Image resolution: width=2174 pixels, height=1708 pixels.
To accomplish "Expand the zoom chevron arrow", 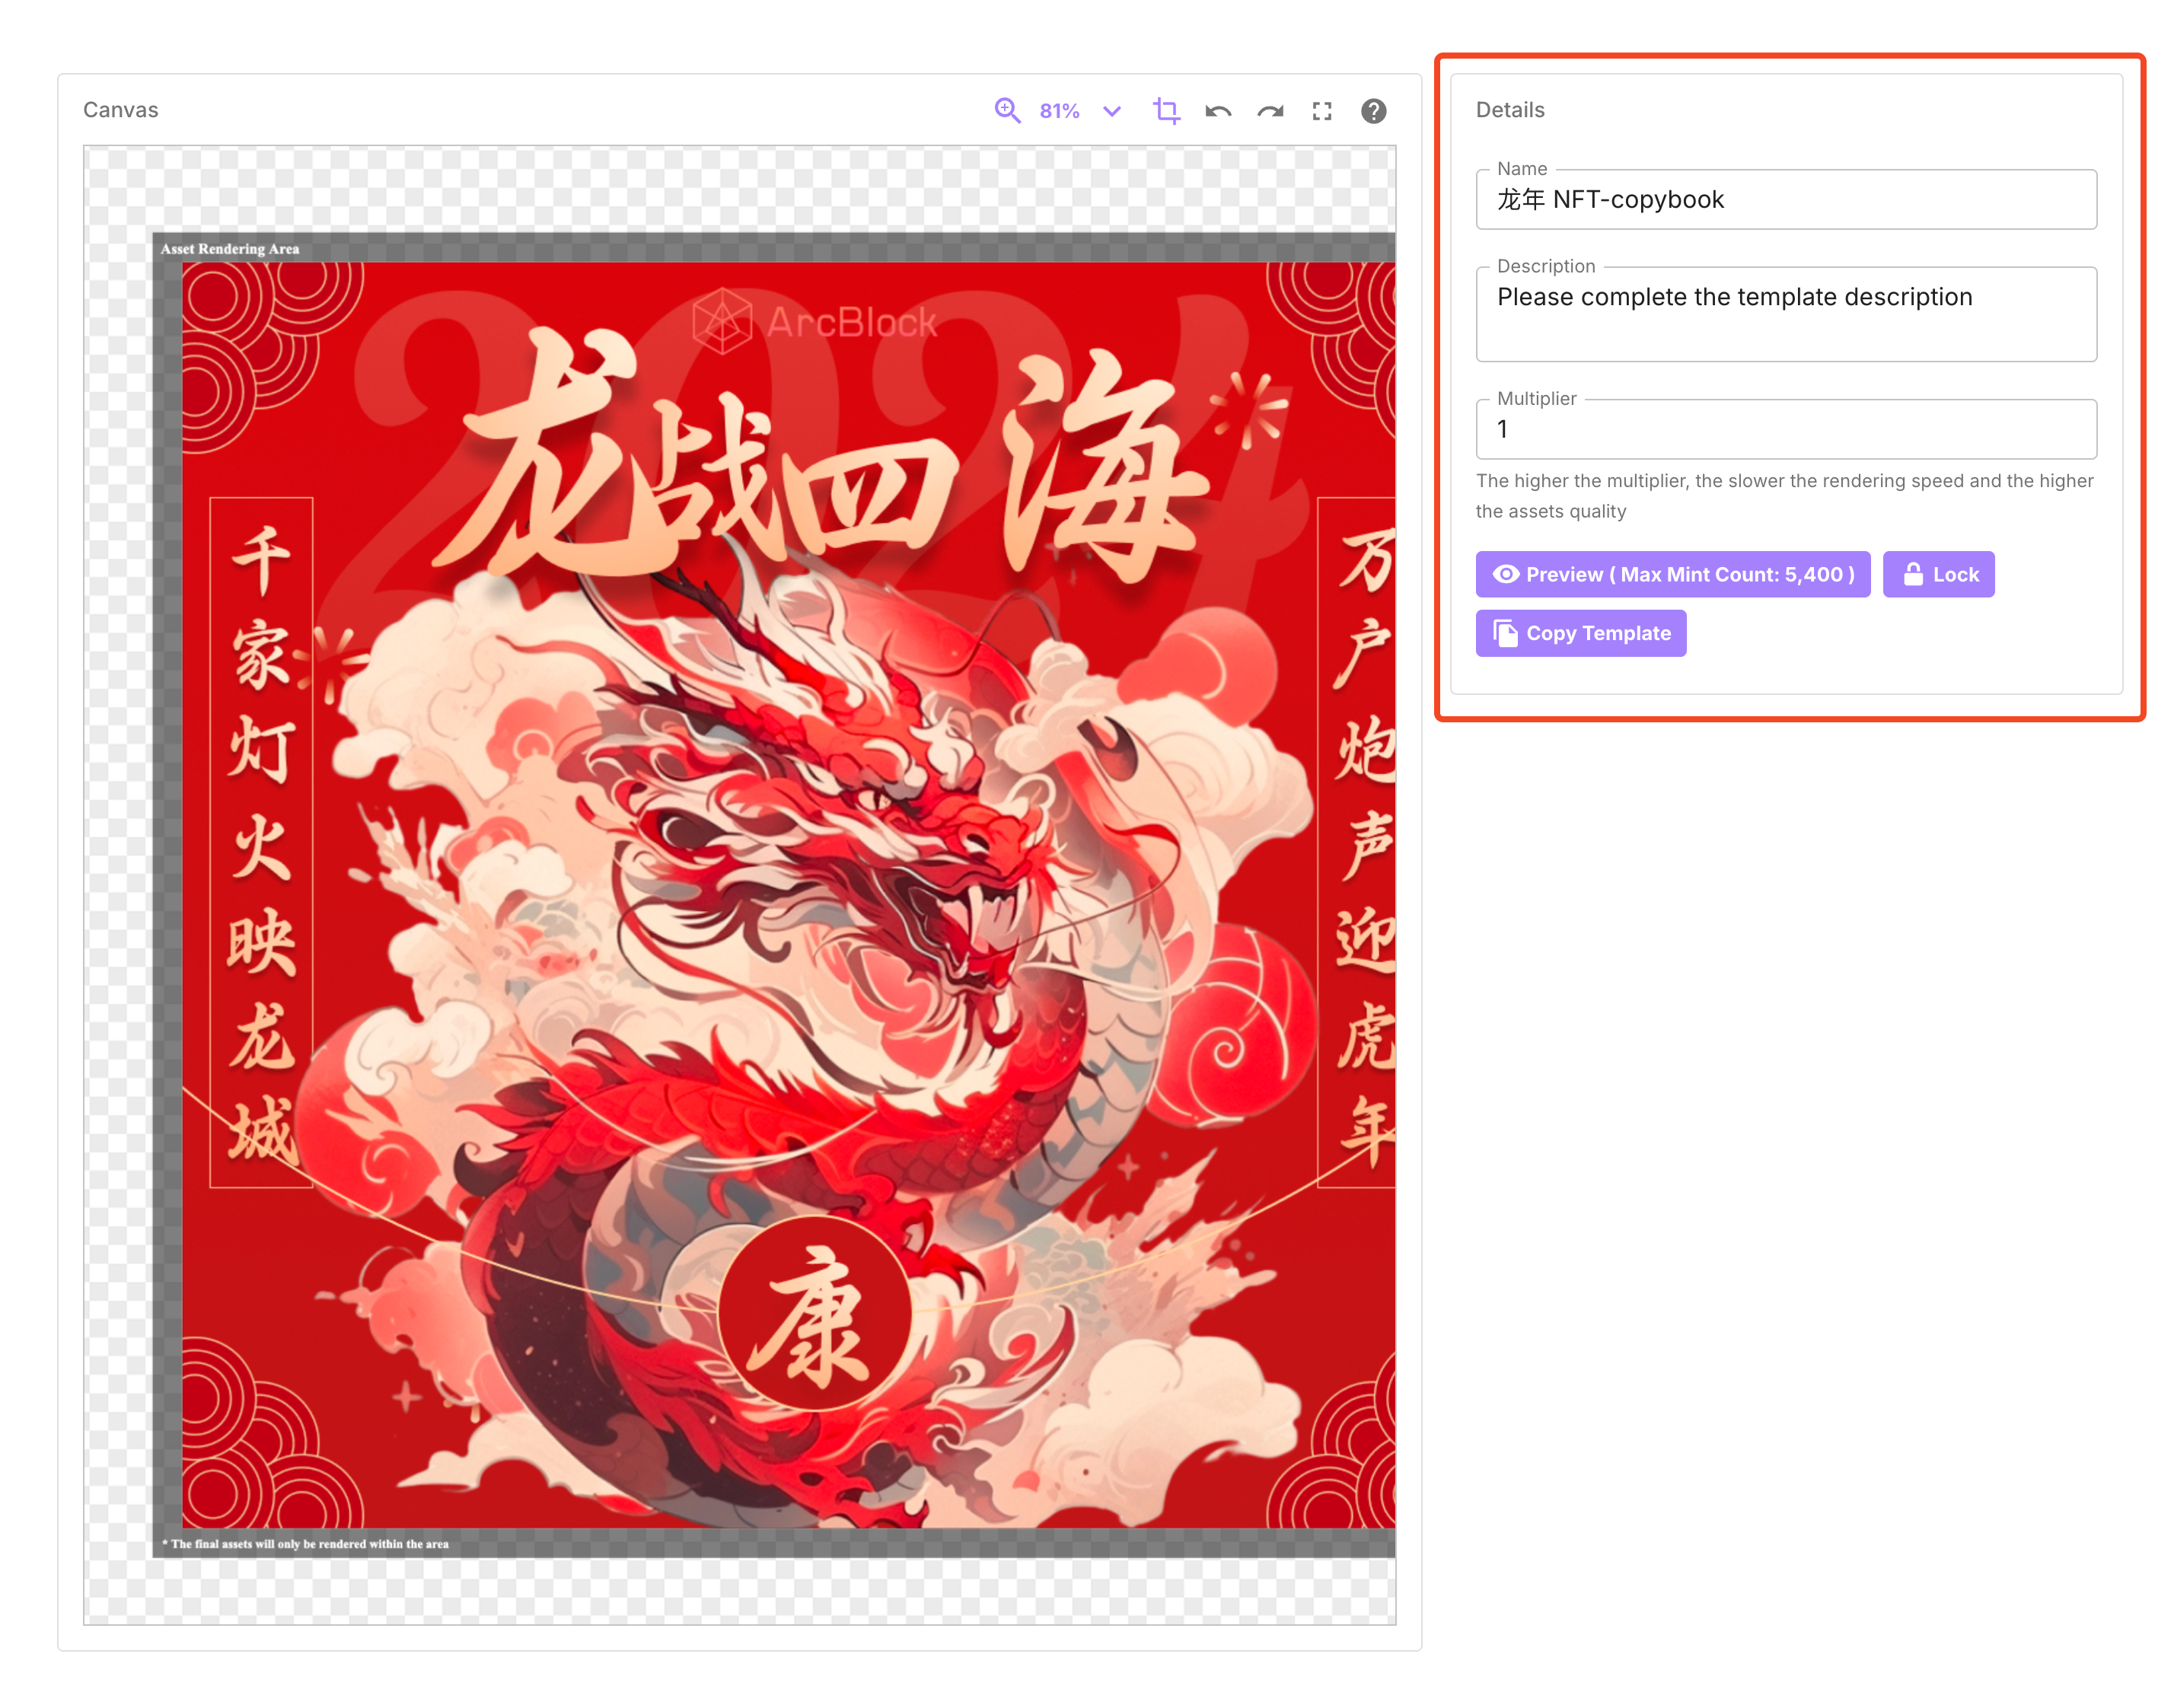I will [1111, 111].
